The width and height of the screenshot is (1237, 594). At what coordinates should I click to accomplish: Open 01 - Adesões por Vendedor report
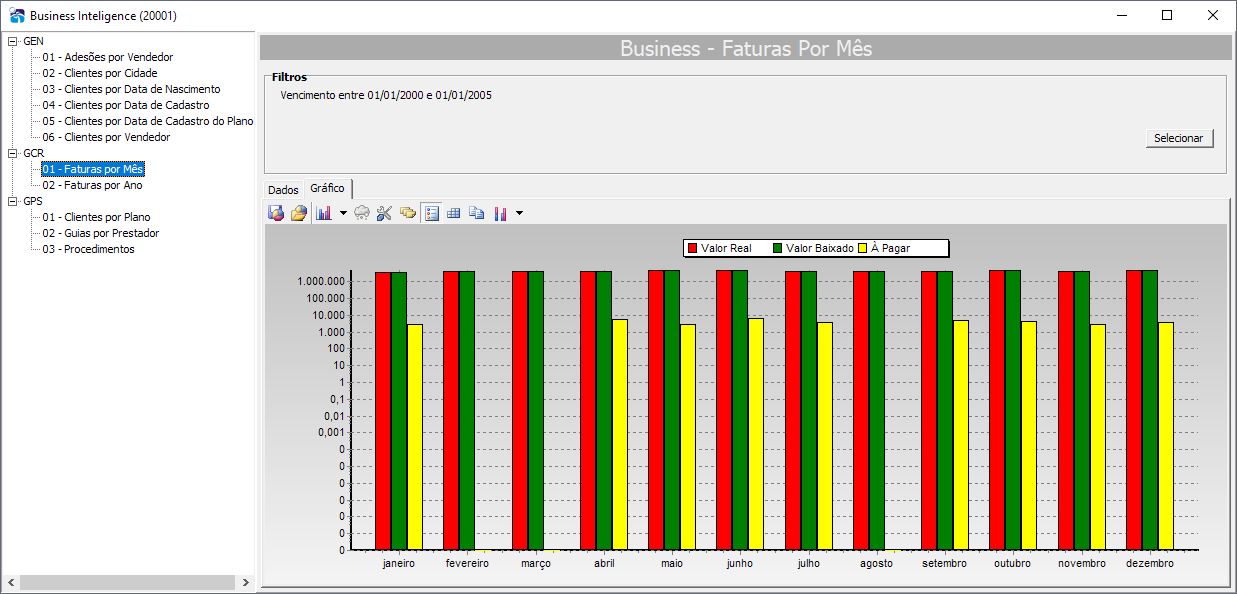click(107, 57)
